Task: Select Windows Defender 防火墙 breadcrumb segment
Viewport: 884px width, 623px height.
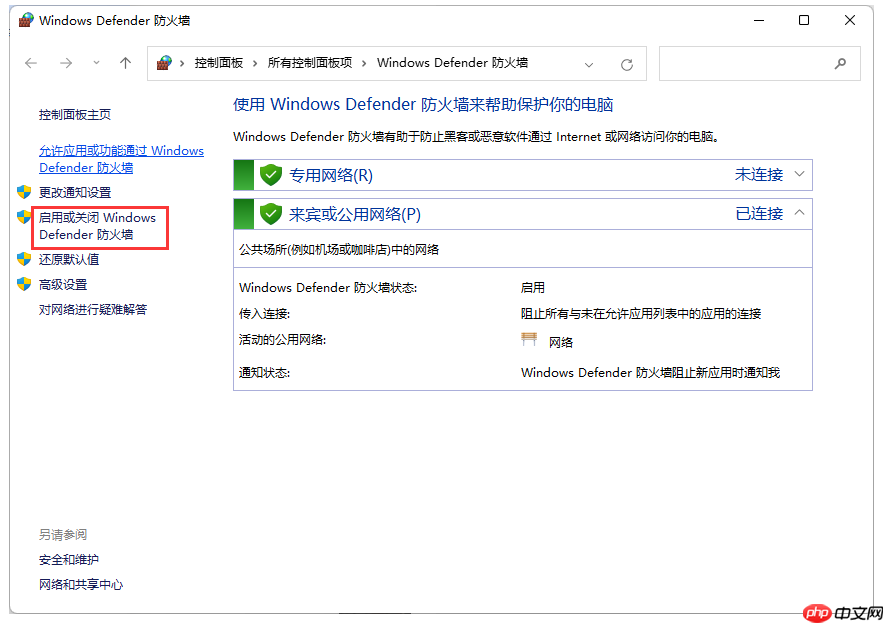Action: pyautogui.click(x=452, y=63)
